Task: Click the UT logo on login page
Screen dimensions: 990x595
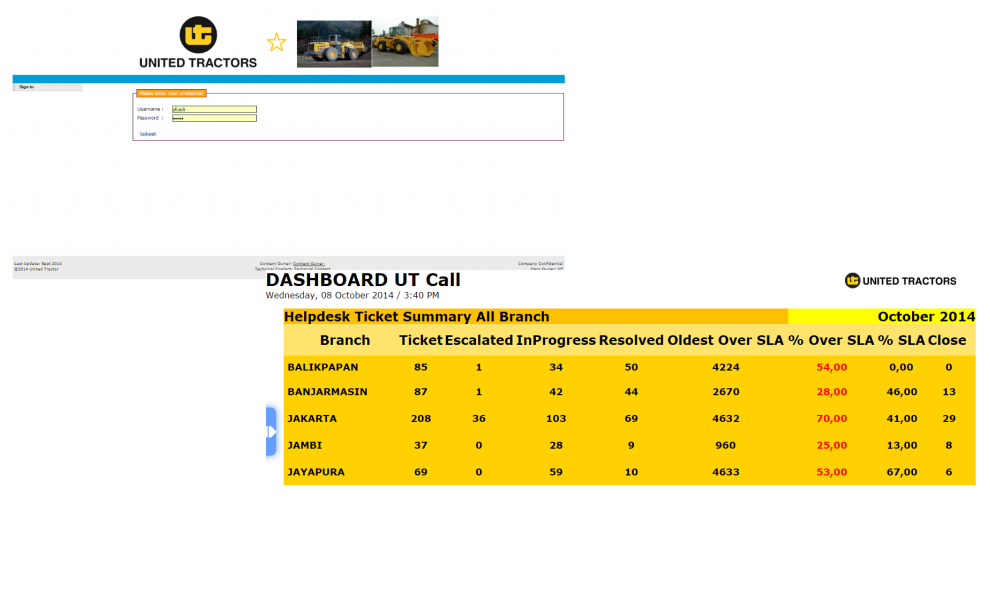Action: coord(198,42)
